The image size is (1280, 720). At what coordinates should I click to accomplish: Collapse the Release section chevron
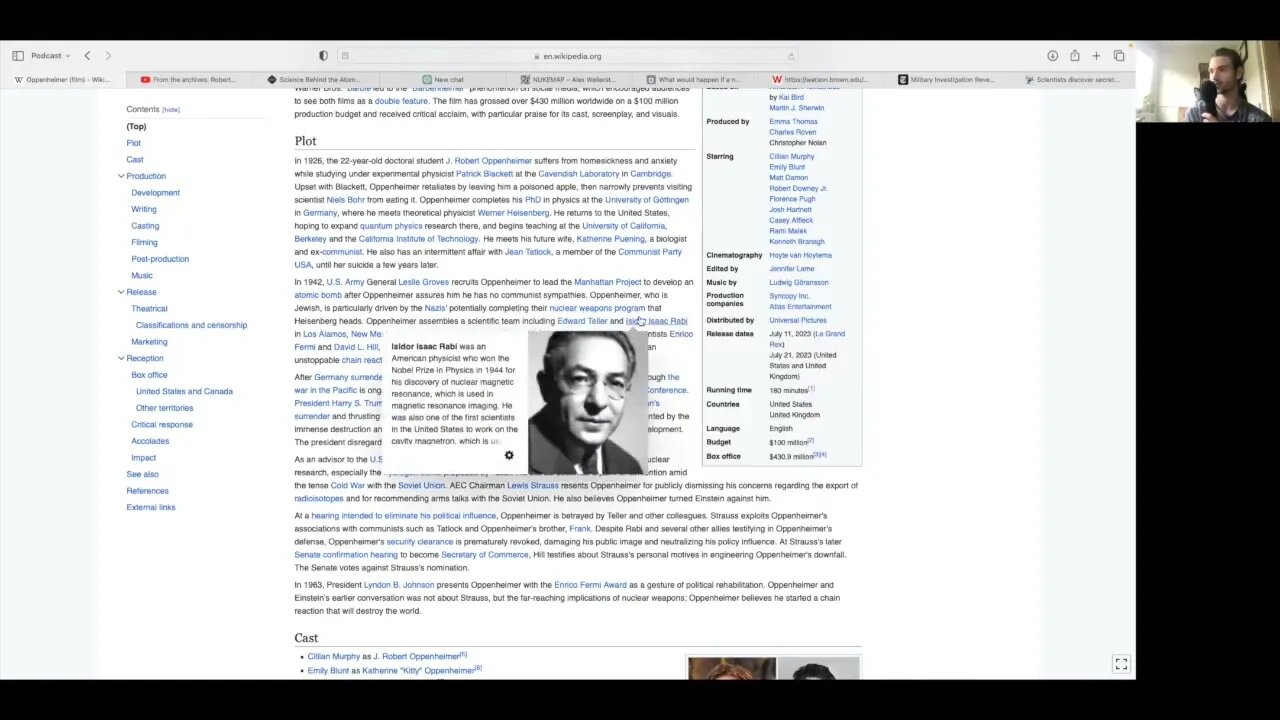(x=121, y=292)
